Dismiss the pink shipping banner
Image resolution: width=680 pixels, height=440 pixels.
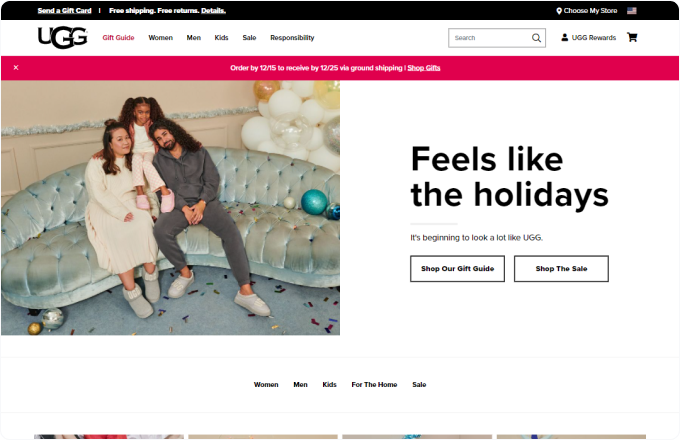click(16, 68)
